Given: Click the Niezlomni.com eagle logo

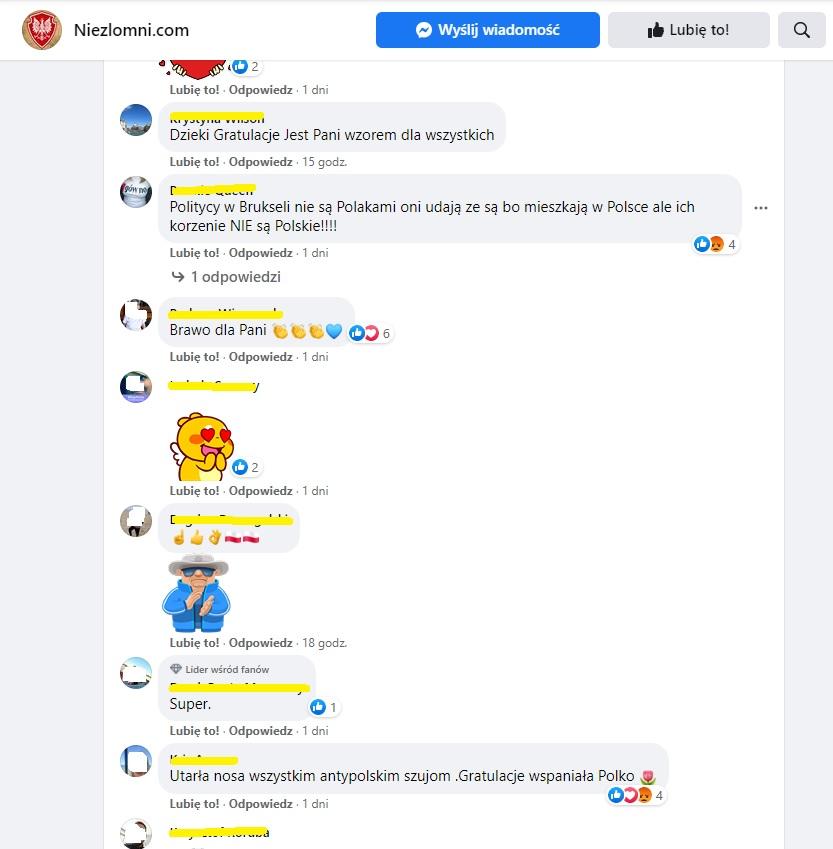Looking at the screenshot, I should [x=42, y=30].
